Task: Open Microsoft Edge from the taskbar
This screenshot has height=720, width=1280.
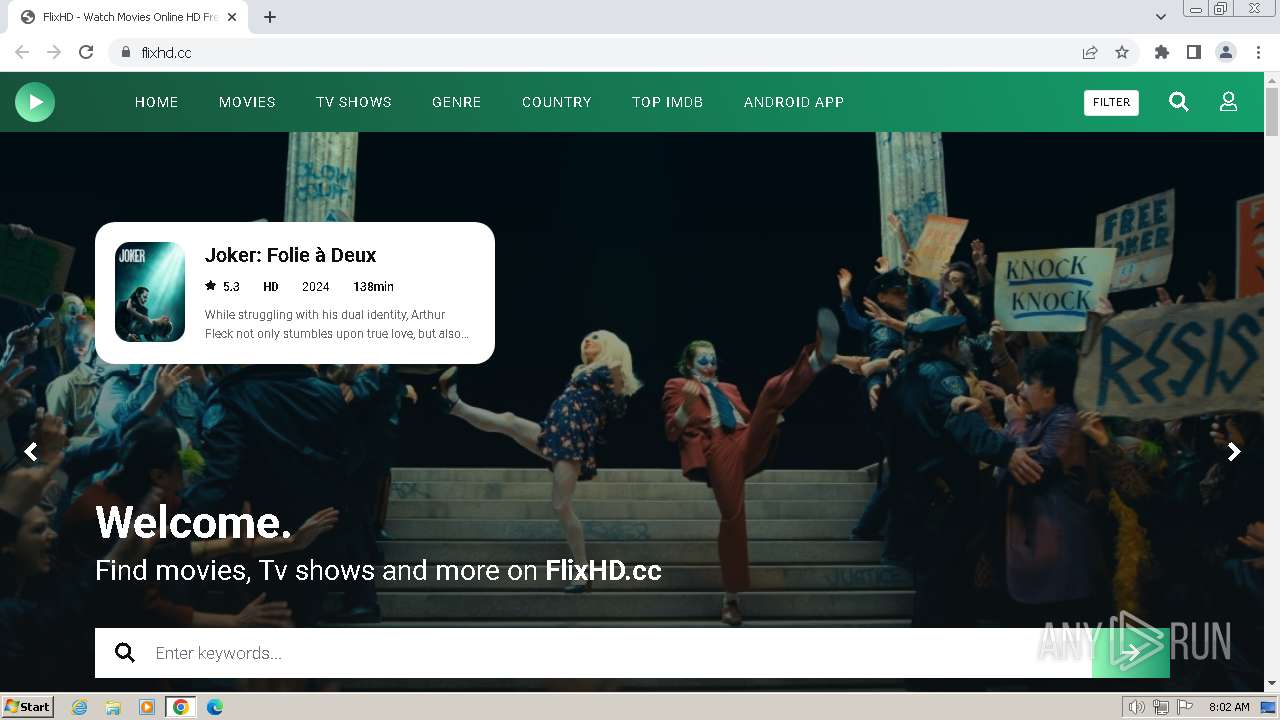Action: pos(215,707)
